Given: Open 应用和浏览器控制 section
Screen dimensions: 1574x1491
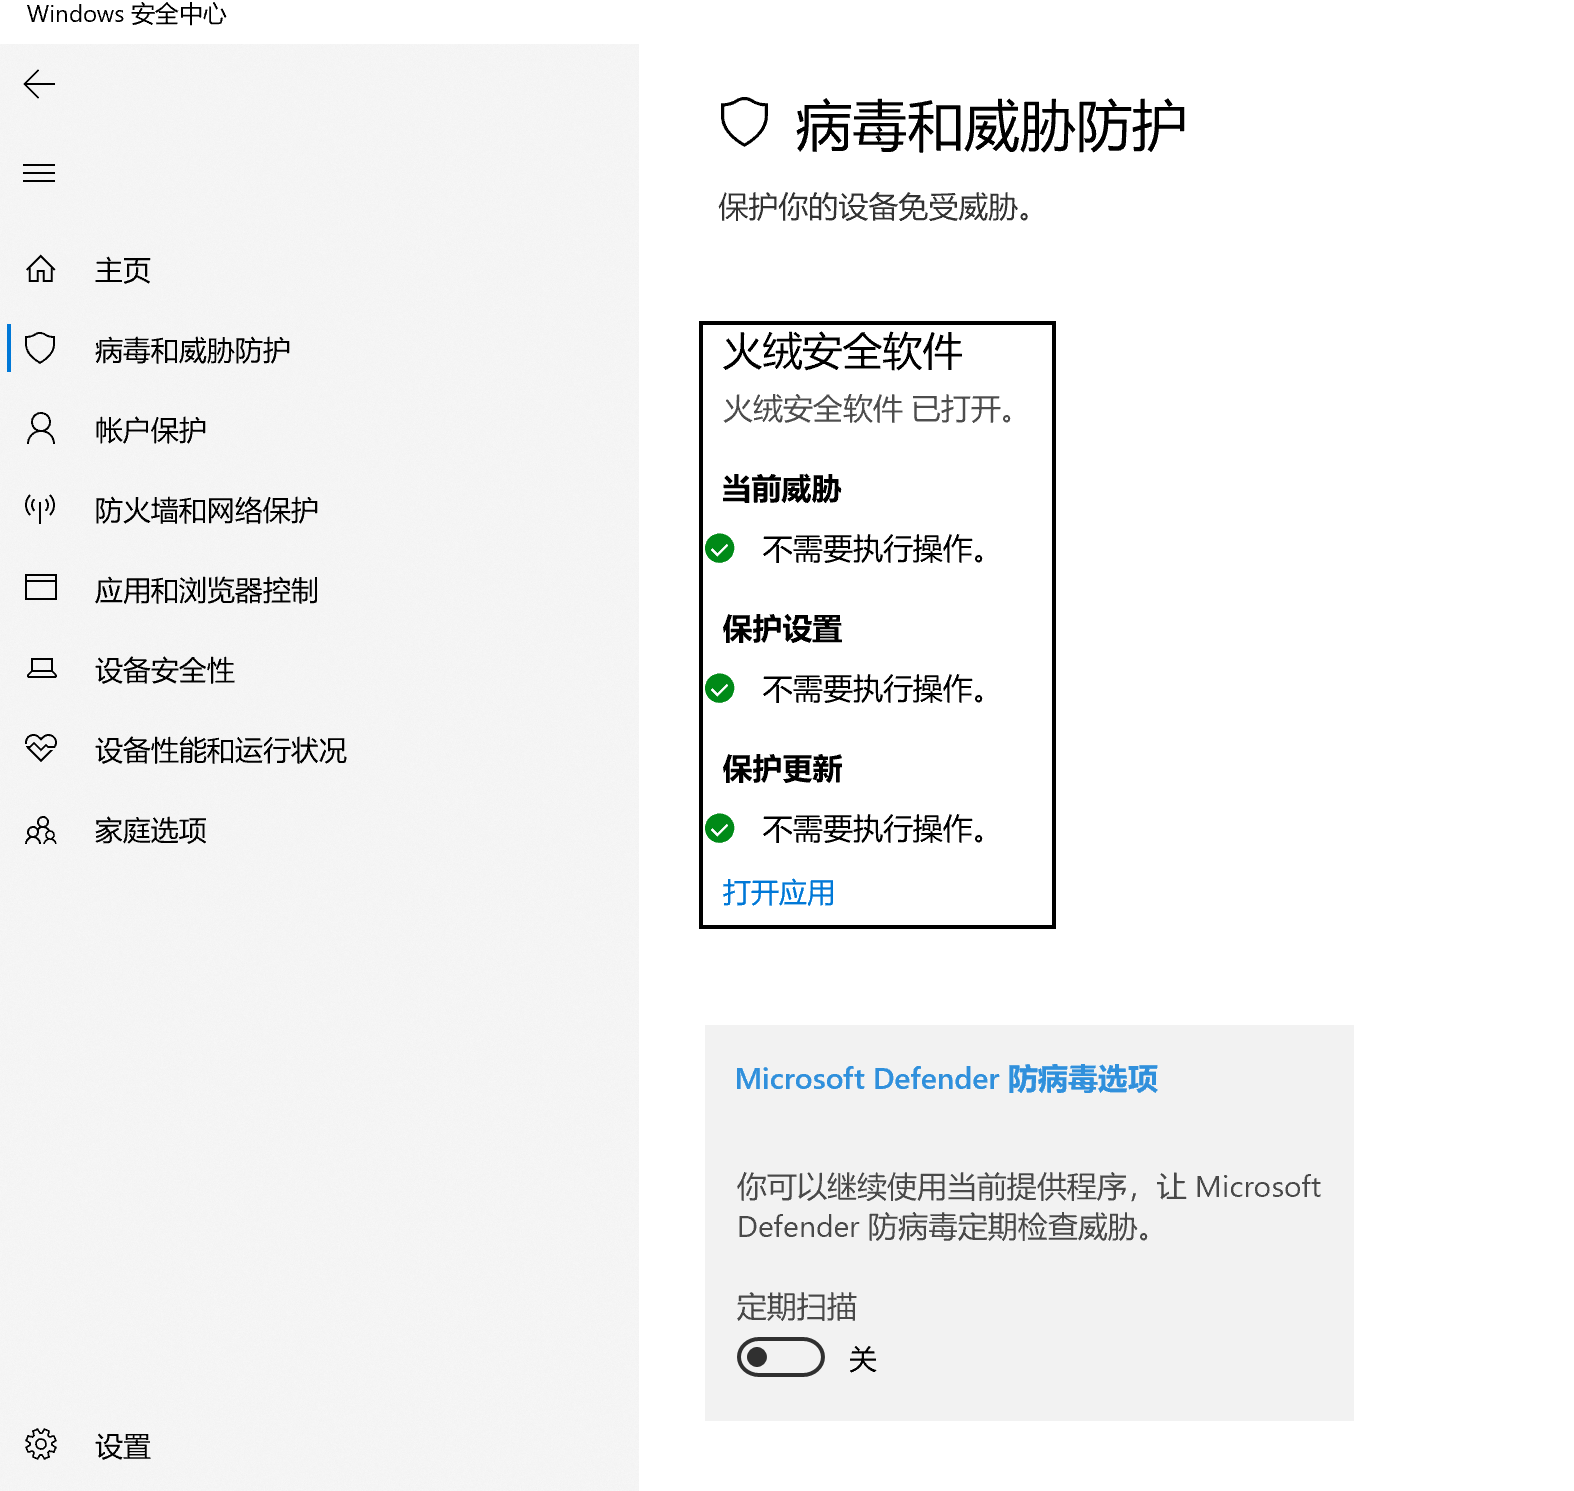Looking at the screenshot, I should click(206, 590).
